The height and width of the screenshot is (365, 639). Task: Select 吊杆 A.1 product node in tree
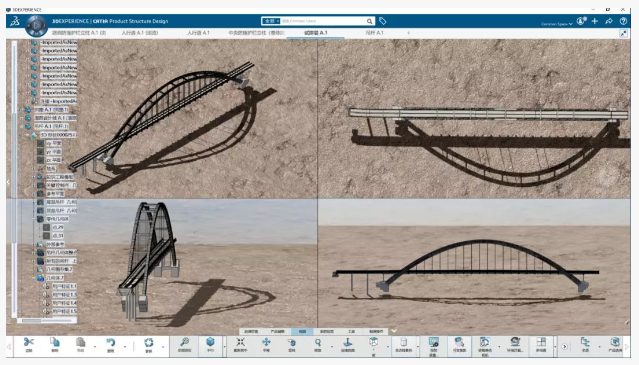[51, 126]
